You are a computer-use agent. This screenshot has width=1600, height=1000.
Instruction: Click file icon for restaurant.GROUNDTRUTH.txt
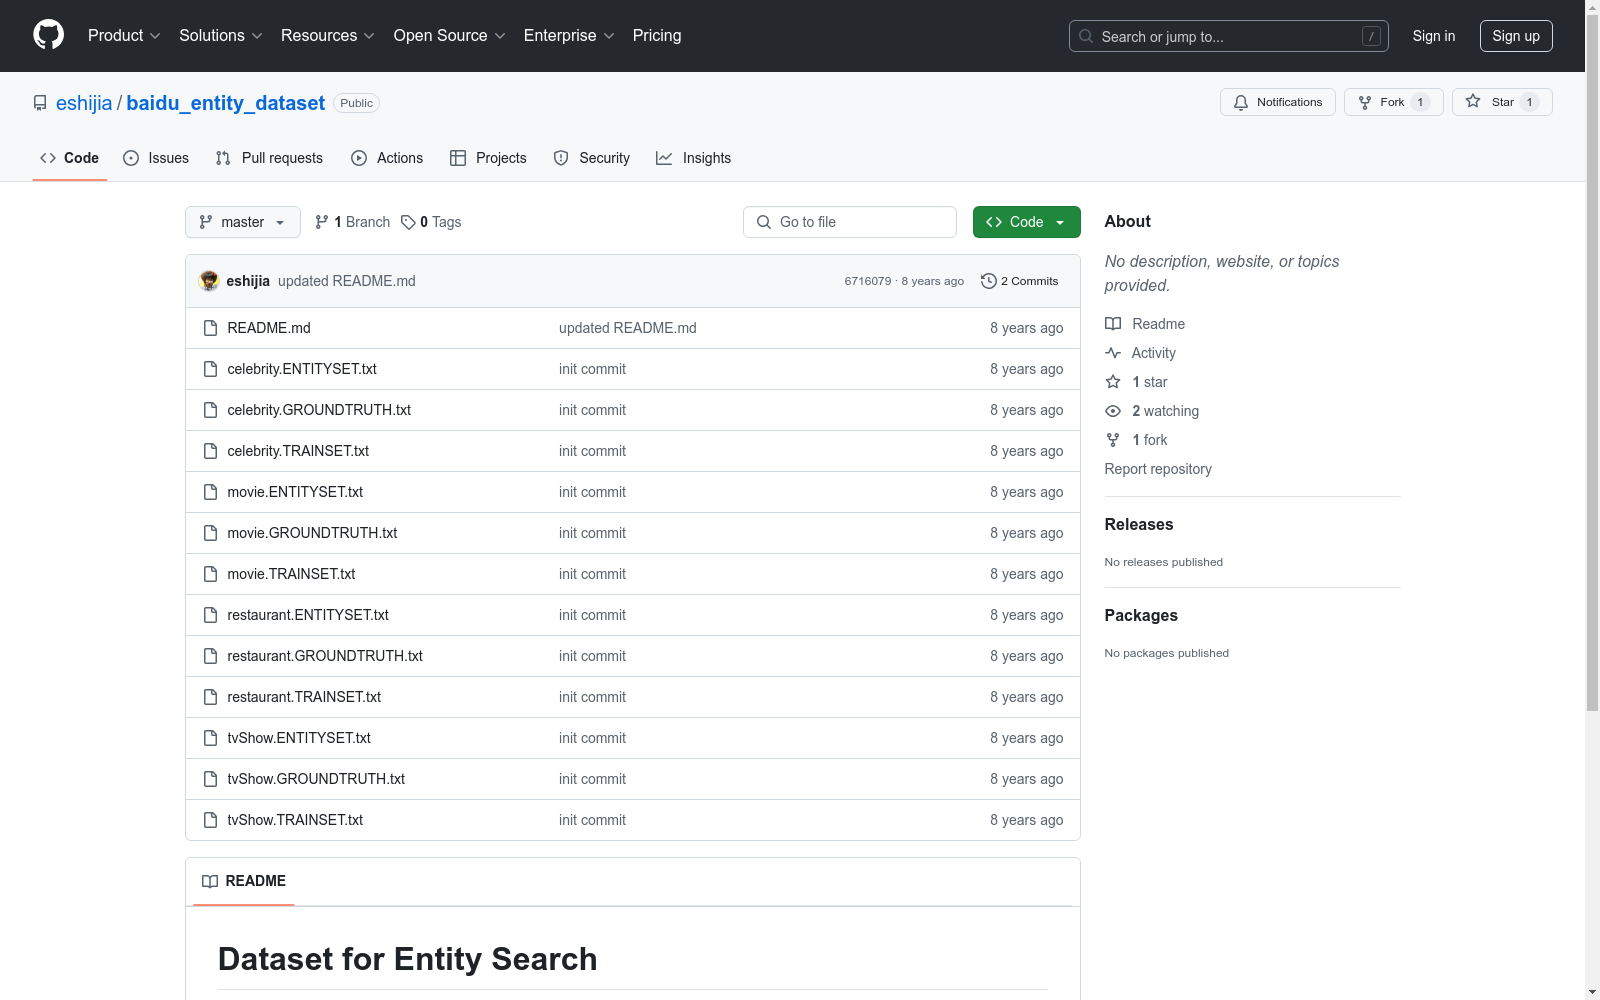click(x=210, y=656)
